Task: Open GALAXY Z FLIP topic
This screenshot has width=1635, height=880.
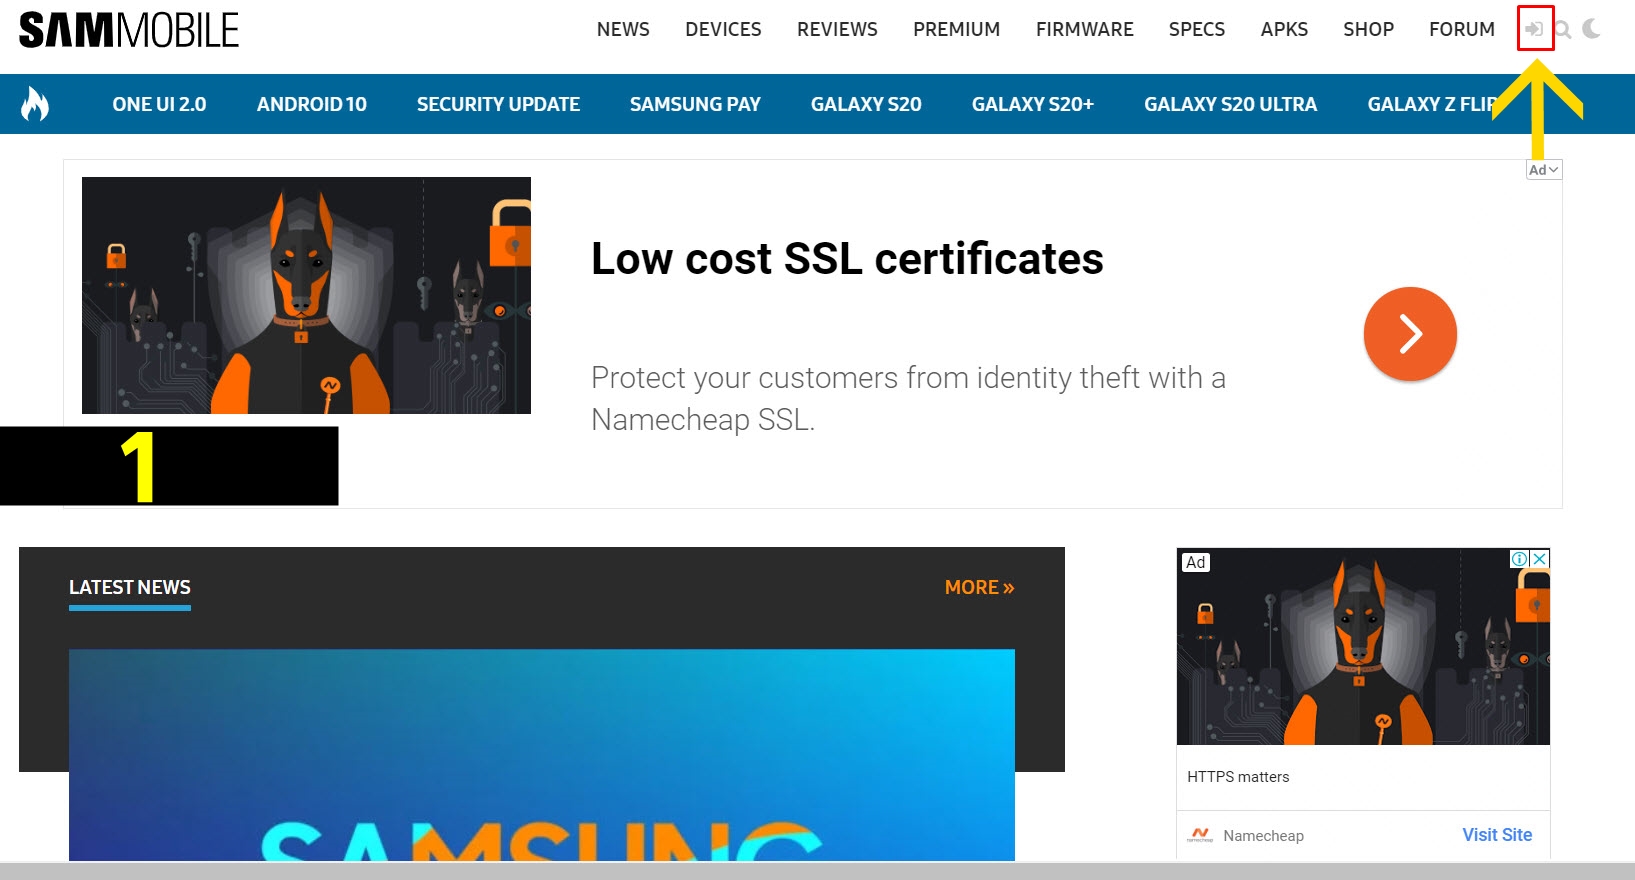Action: click(1432, 104)
